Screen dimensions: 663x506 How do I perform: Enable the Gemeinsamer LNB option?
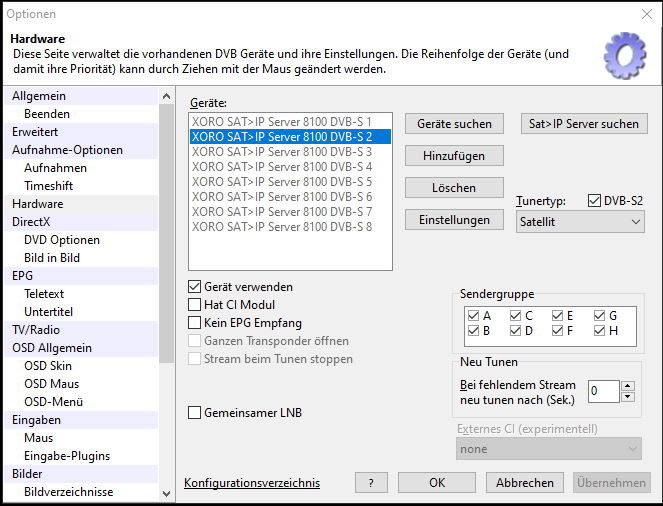click(x=195, y=413)
